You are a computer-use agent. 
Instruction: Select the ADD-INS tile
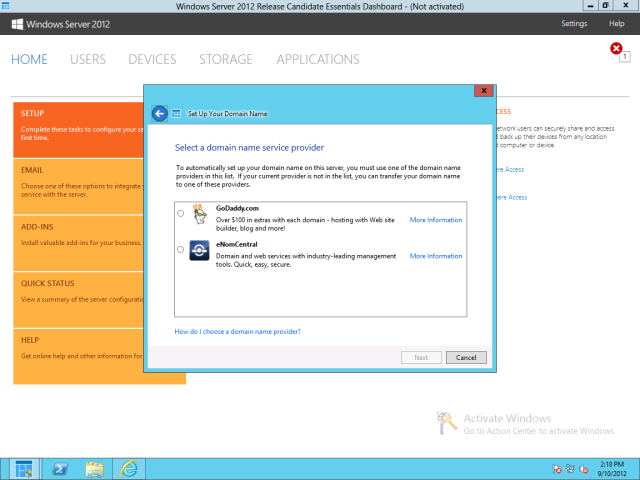78,243
